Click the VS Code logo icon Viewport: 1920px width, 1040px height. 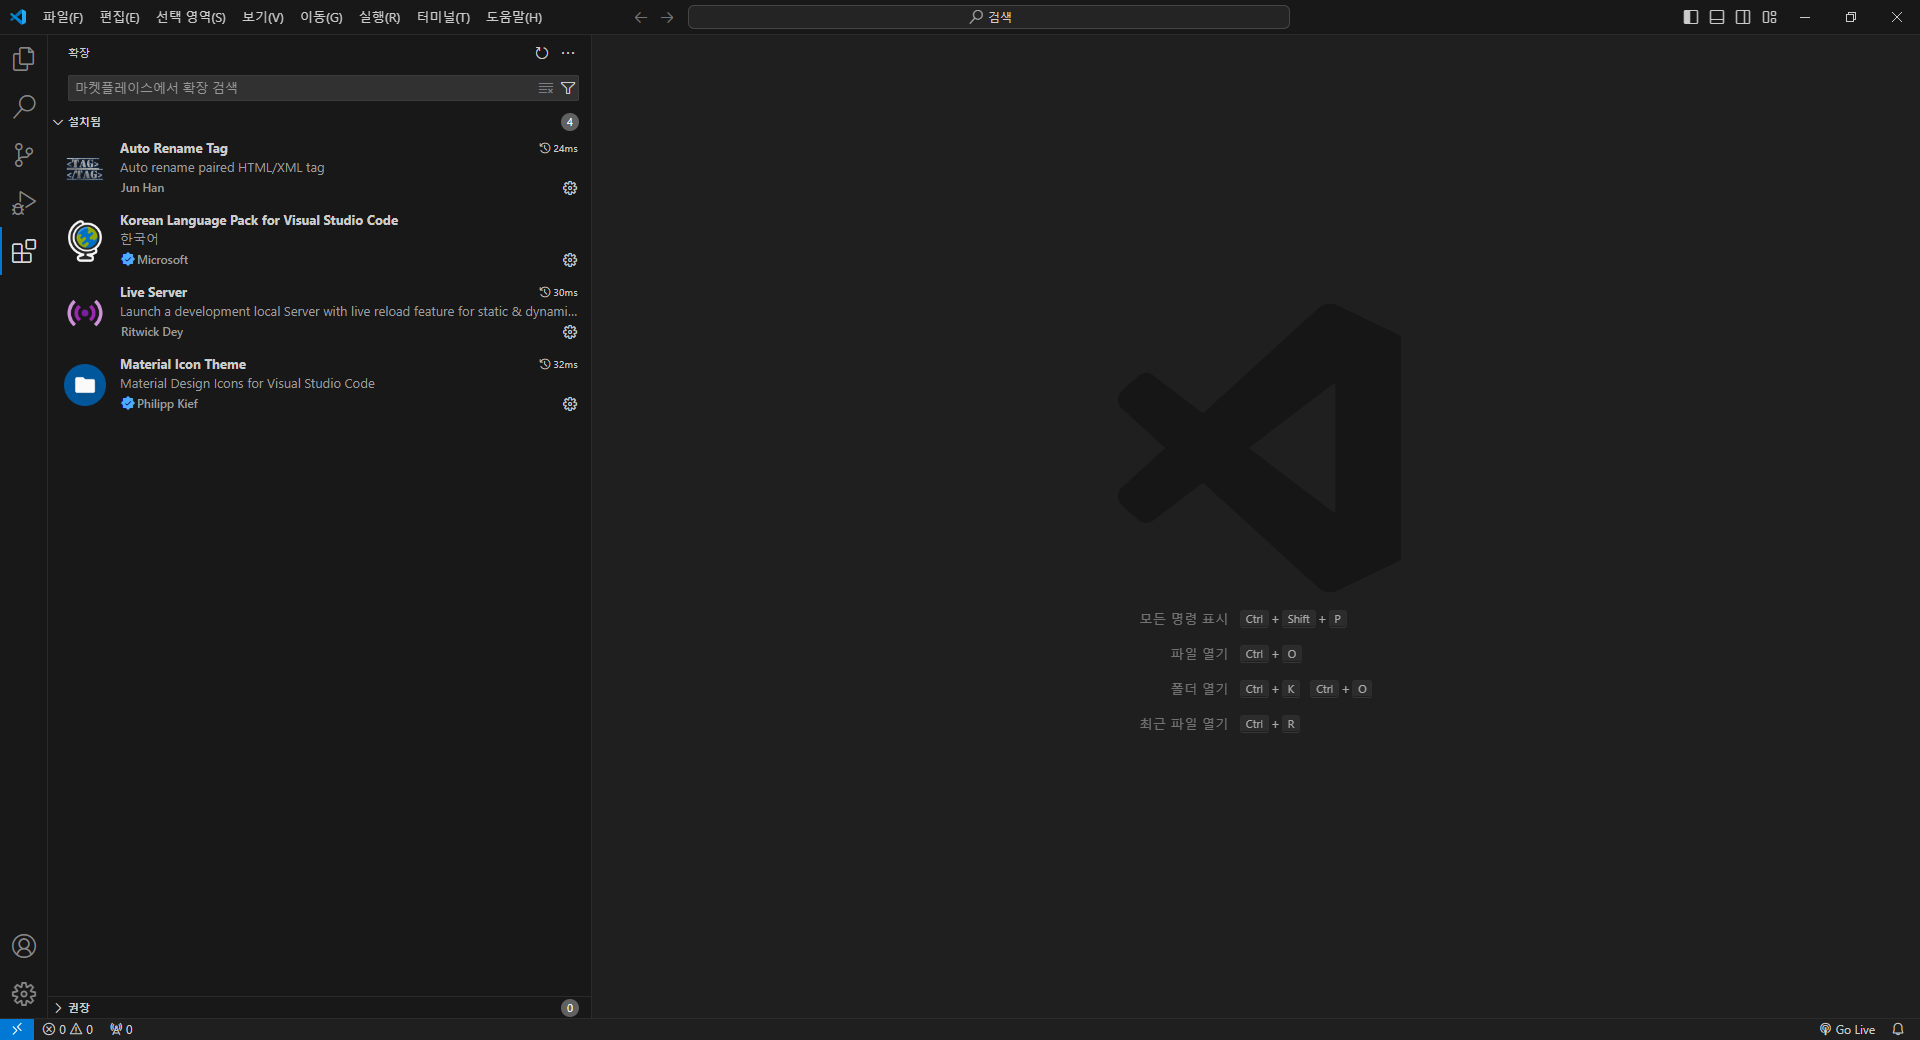coord(18,17)
